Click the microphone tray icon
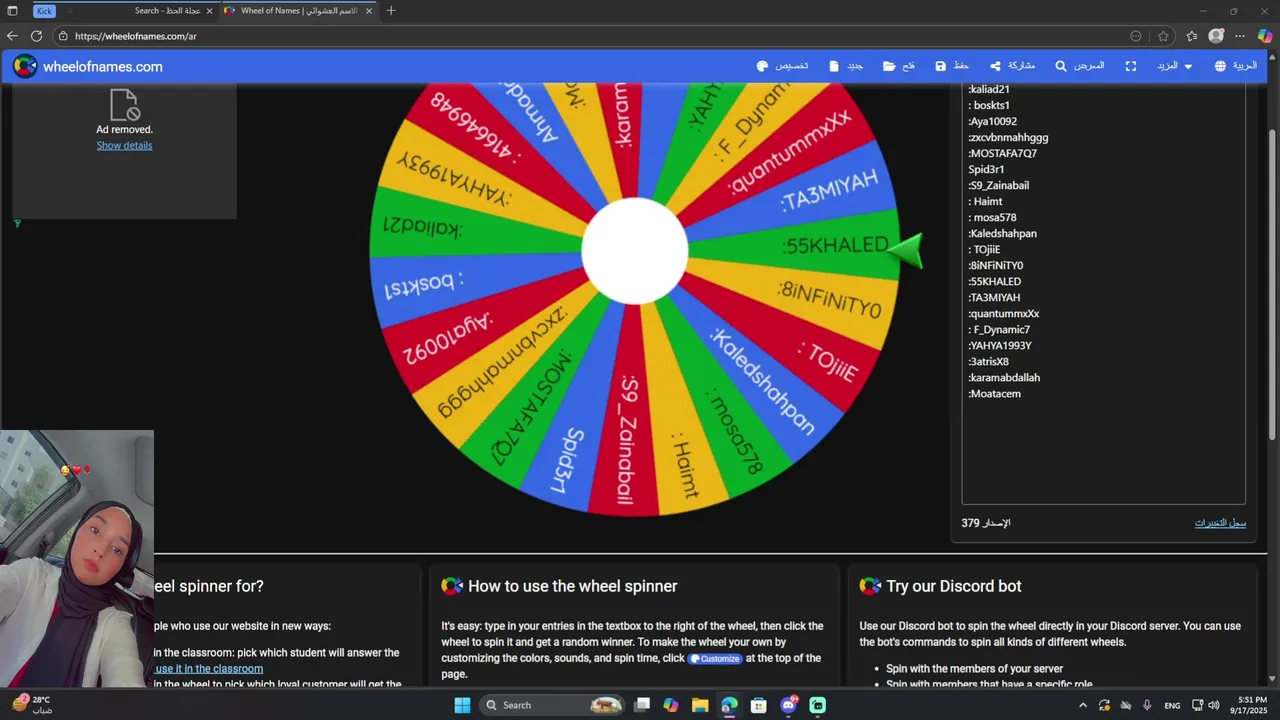 pos(1147,705)
